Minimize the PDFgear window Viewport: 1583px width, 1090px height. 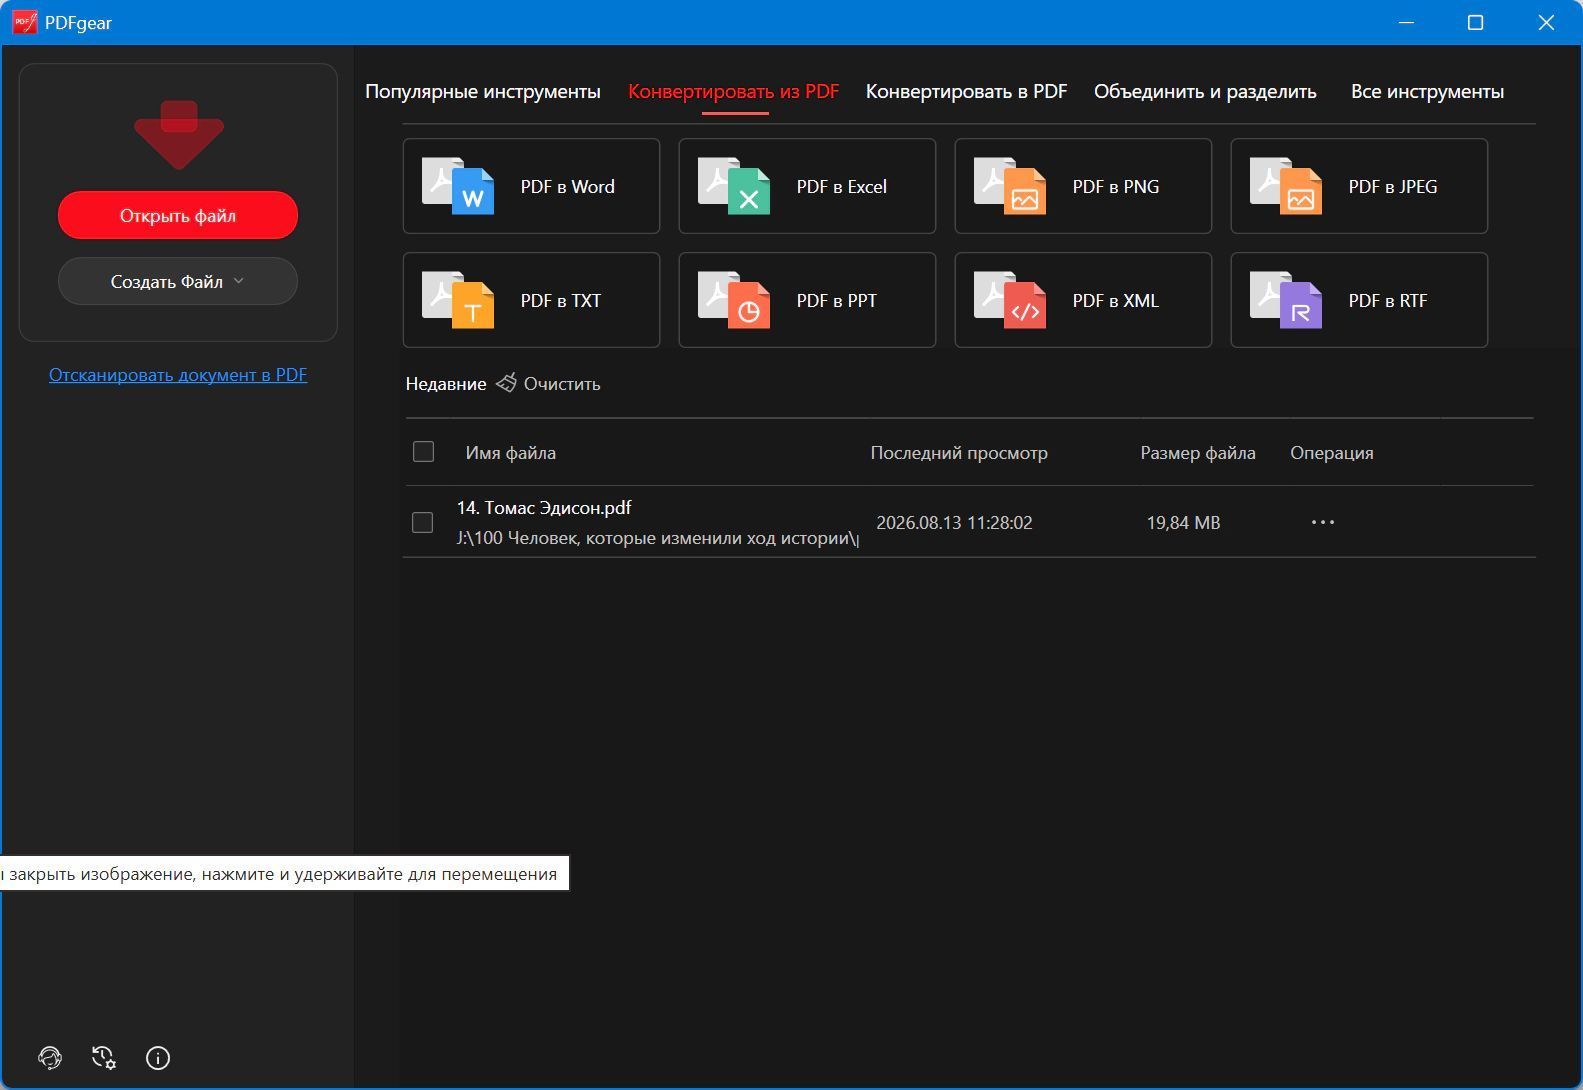pos(1406,22)
